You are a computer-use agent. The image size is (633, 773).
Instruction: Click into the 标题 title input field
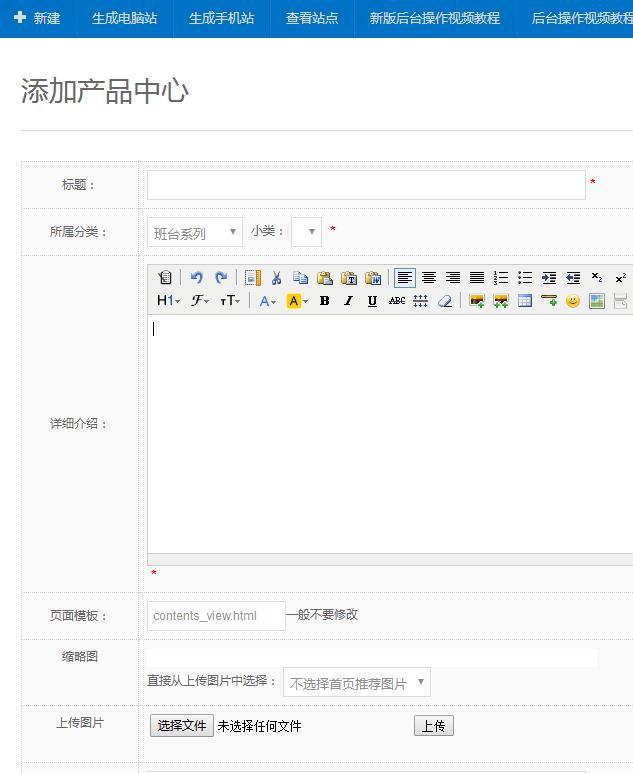[x=366, y=185]
